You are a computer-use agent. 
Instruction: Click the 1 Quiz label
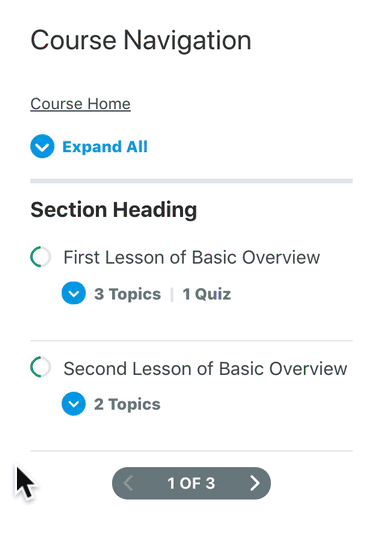207,294
